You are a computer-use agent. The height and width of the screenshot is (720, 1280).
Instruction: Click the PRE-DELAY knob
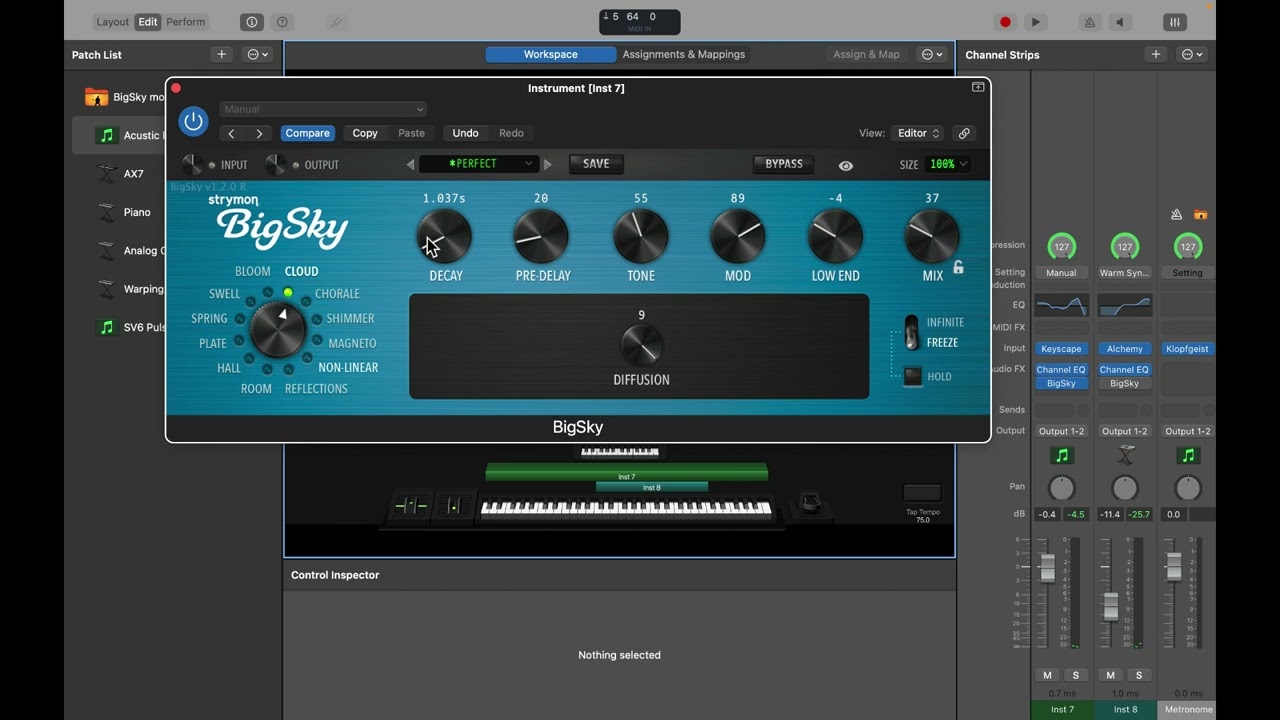[541, 236]
